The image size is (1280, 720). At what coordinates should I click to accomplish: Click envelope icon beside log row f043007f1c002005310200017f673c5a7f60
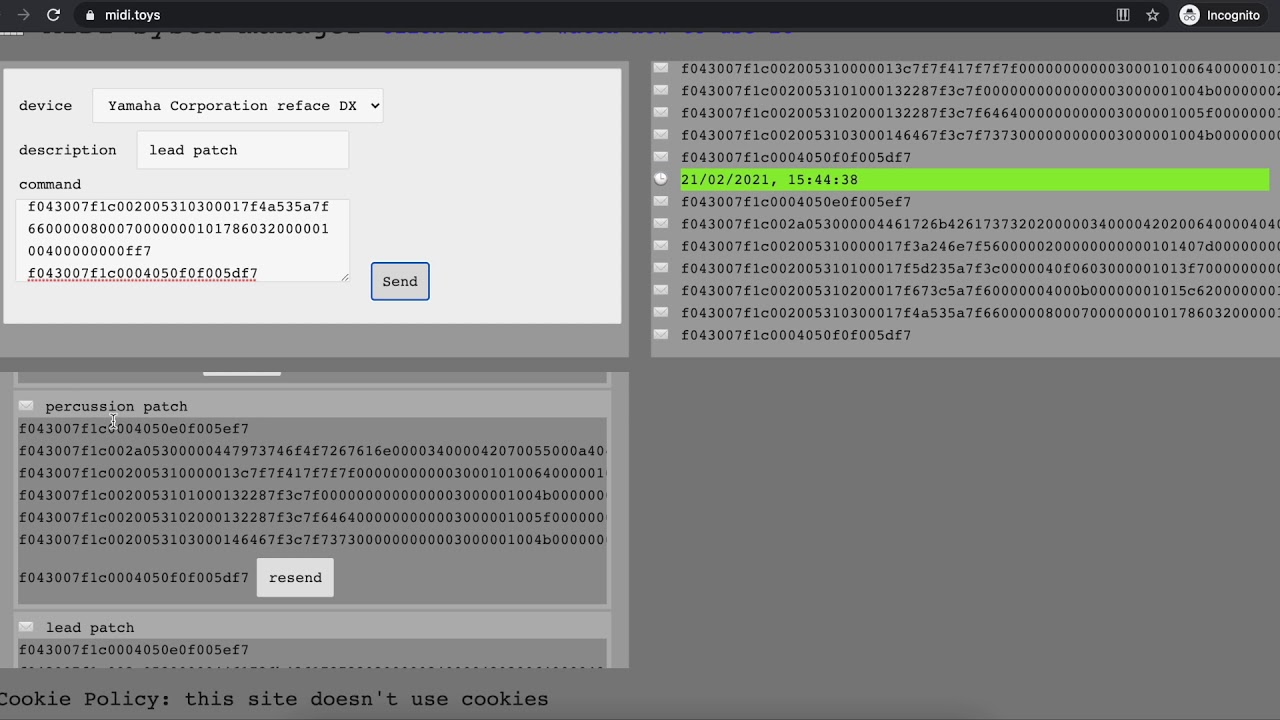[x=661, y=290]
